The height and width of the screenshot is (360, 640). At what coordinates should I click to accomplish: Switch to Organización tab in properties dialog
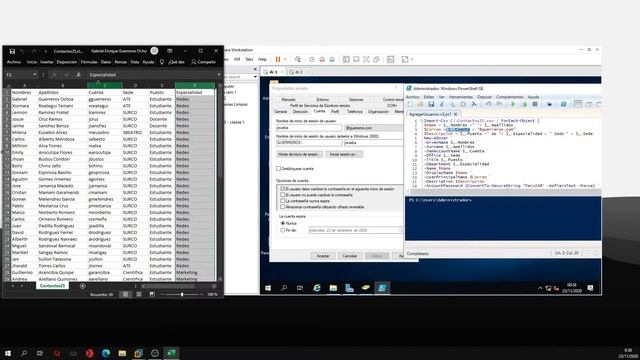[x=378, y=111]
